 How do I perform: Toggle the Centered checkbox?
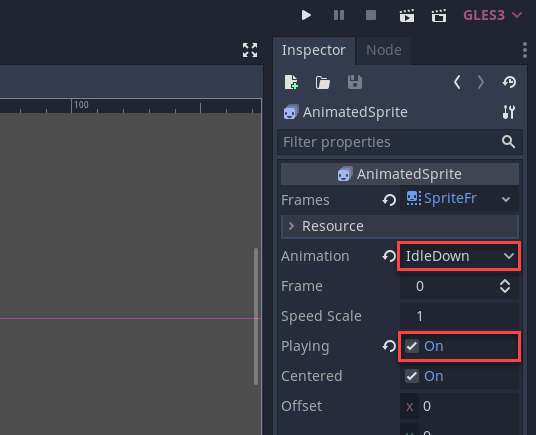[x=412, y=376]
